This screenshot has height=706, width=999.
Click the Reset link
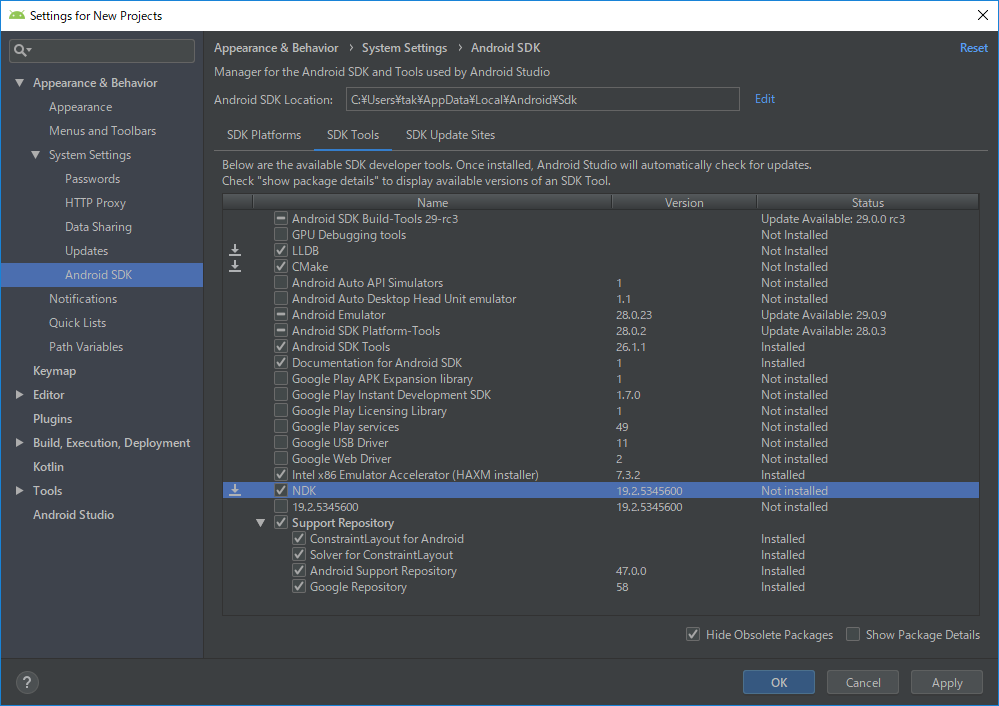974,48
